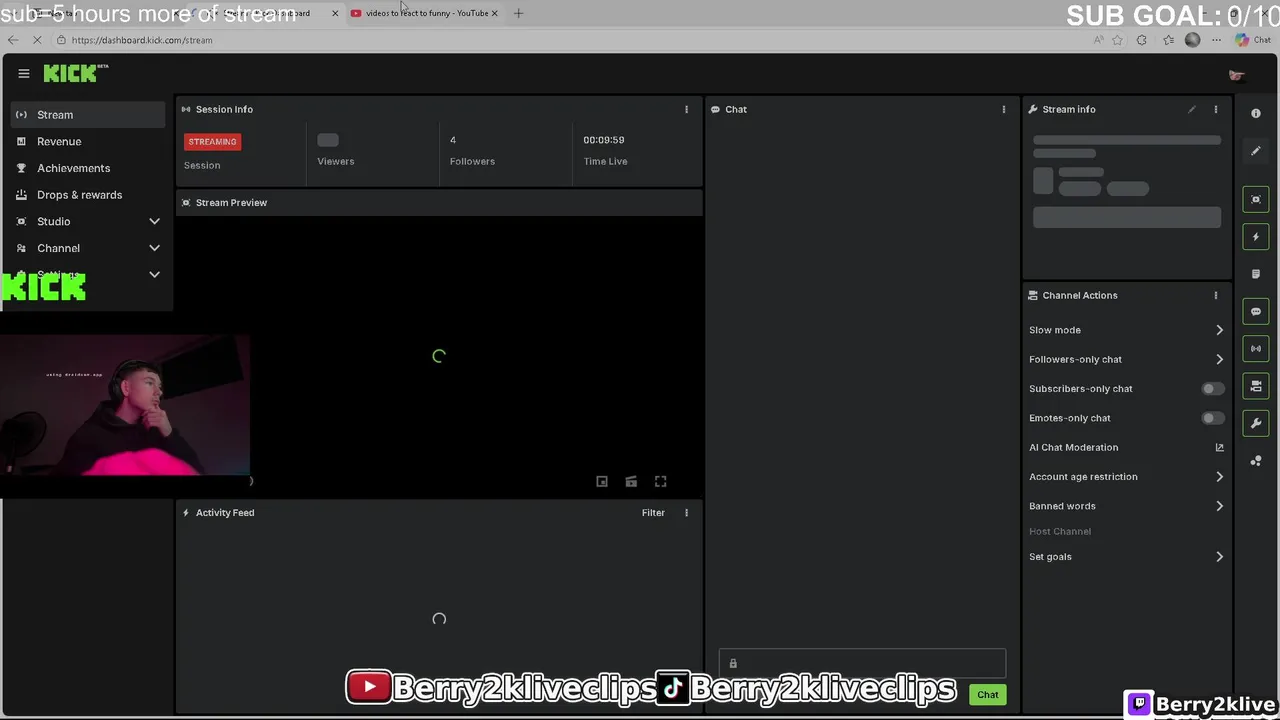
Task: Click the disabled Host Channel text
Action: (1060, 531)
